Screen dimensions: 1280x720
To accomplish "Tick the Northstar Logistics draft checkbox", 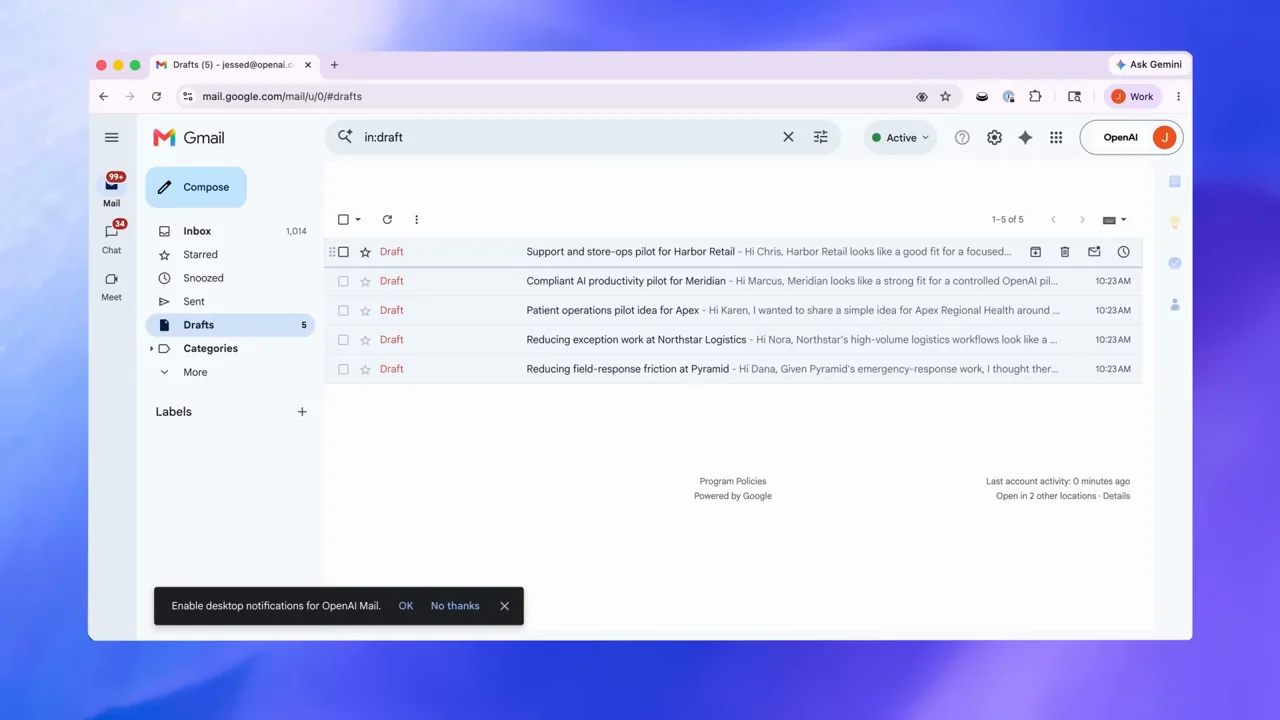I will coord(343,340).
